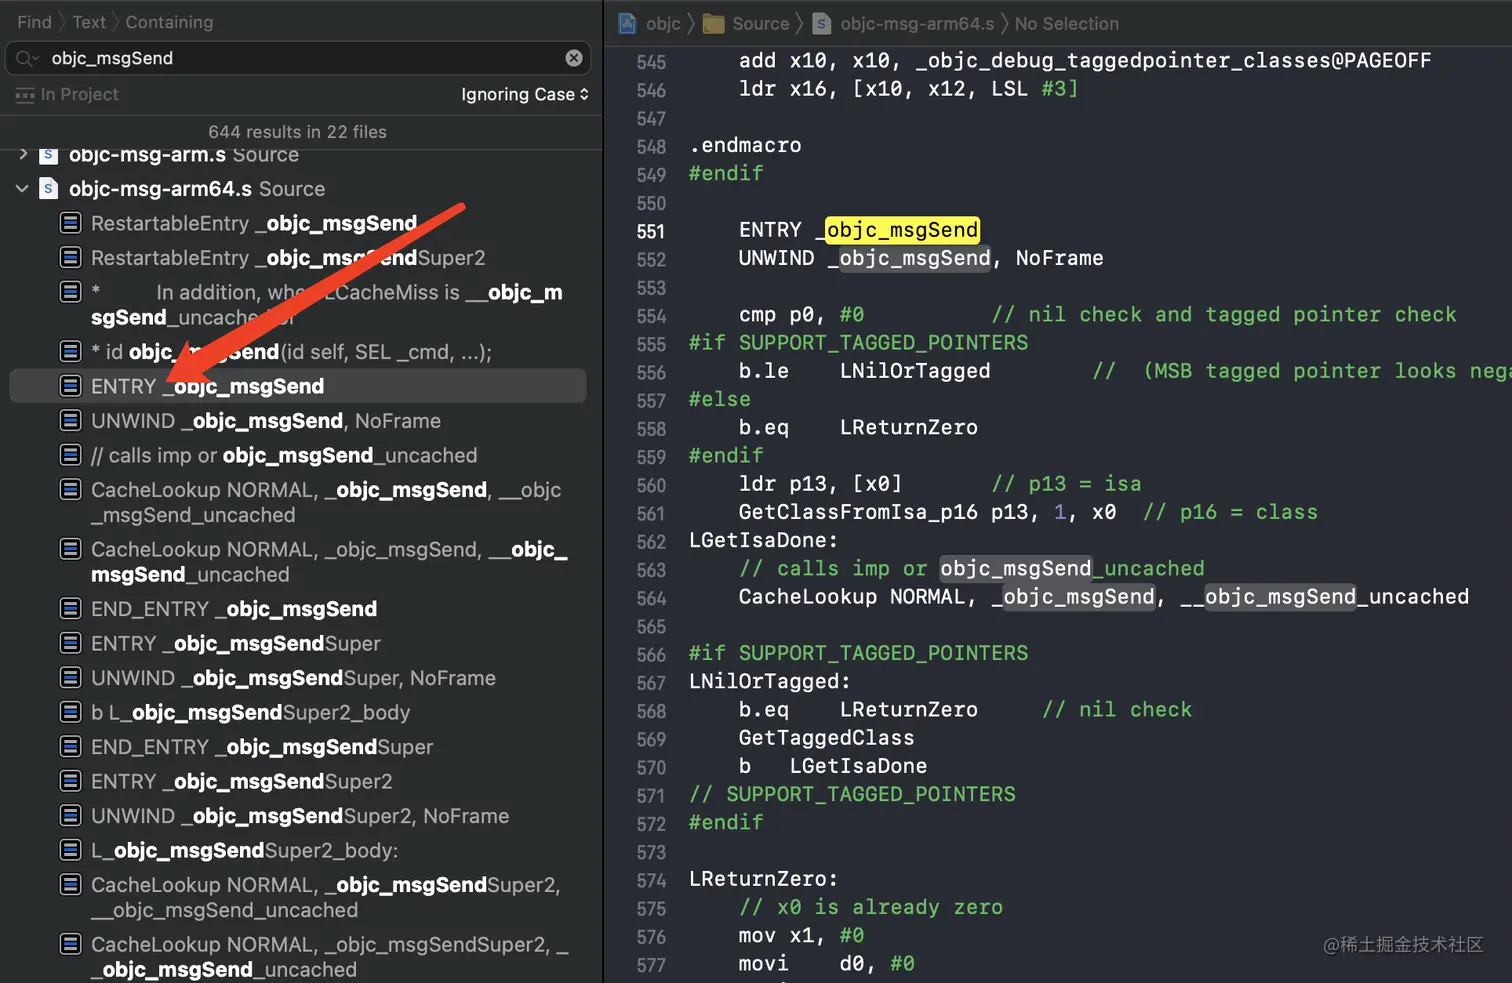Open objc-msg-arm64.s in editor jump bar
This screenshot has width=1512, height=983.
(x=904, y=23)
